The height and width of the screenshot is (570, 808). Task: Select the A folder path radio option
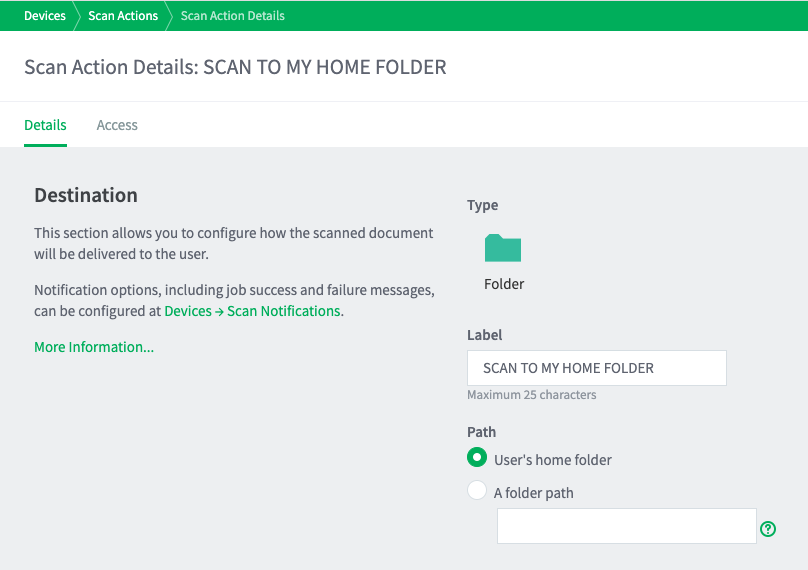coord(477,490)
